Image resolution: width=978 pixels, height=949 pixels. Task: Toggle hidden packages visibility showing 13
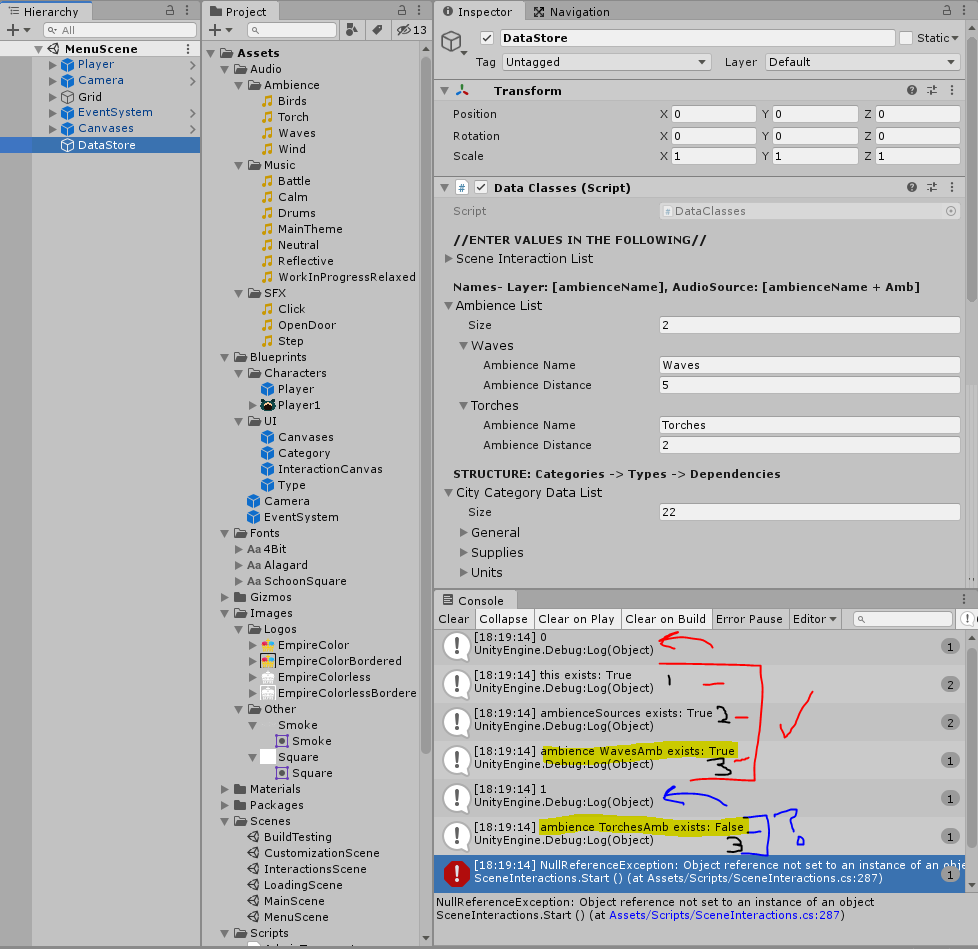pyautogui.click(x=412, y=30)
